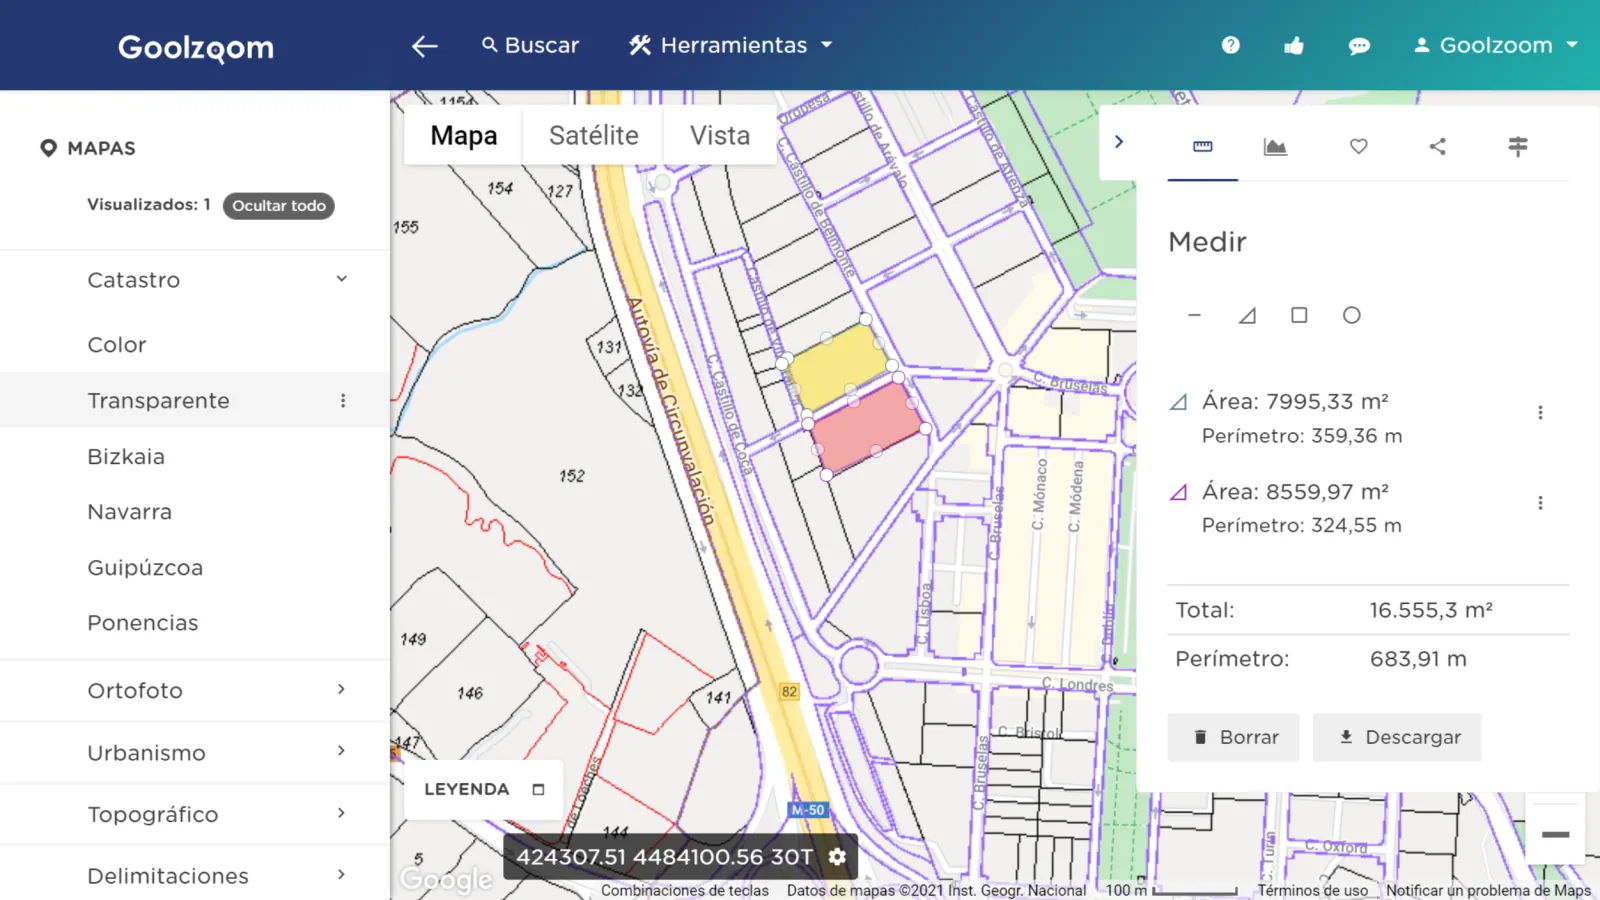Image resolution: width=1600 pixels, height=900 pixels.
Task: Click the Goolzoom logo
Action: 196,47
